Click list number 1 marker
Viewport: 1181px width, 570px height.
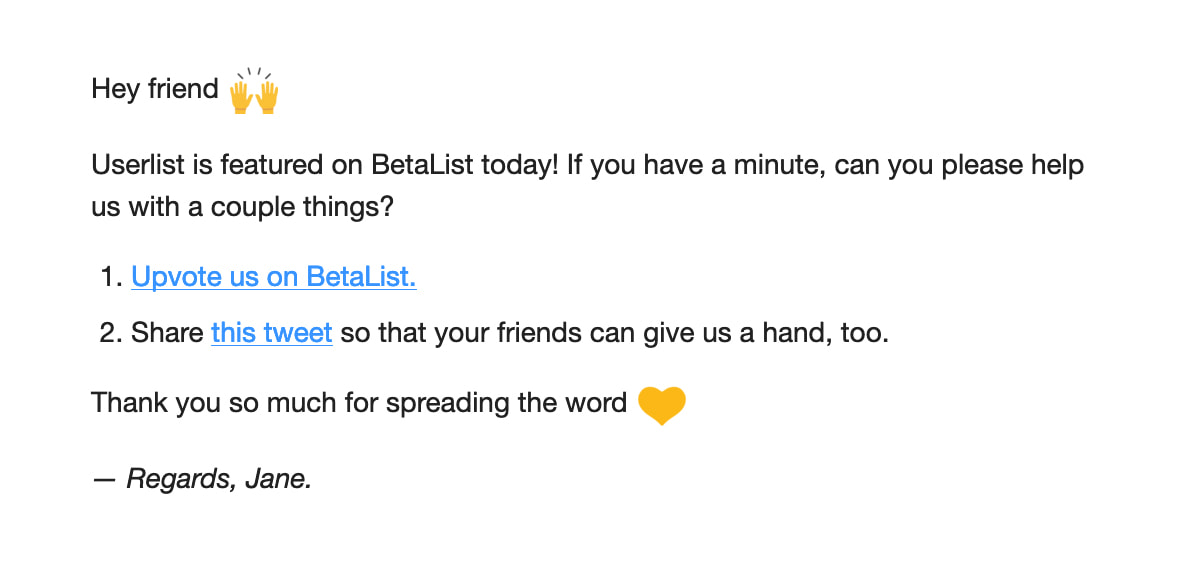coord(111,277)
